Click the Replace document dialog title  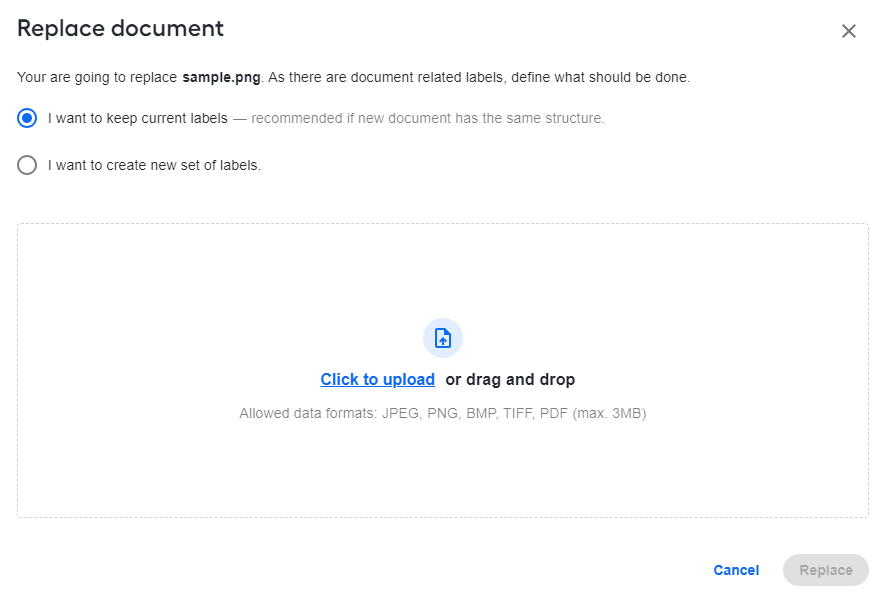coord(120,28)
